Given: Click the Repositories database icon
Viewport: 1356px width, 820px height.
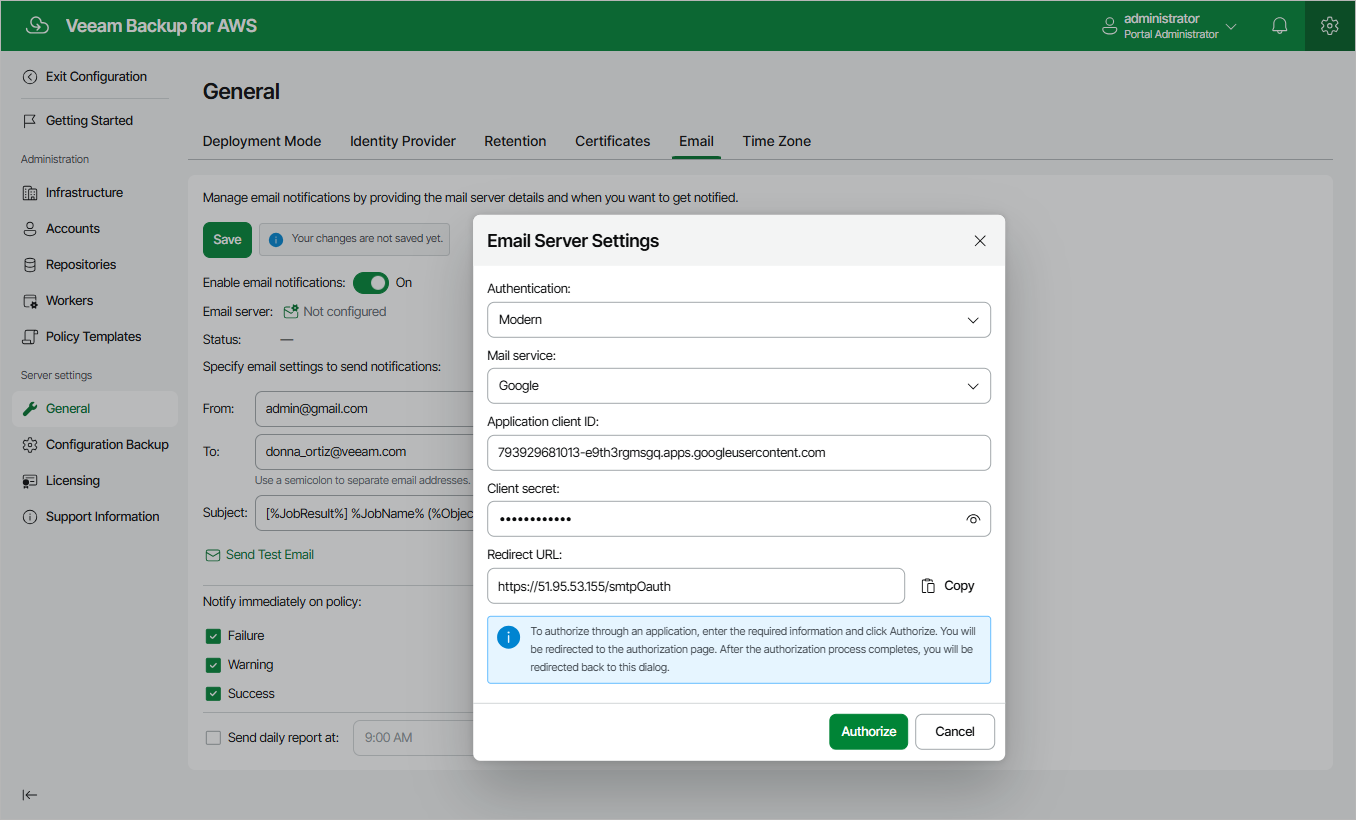Looking at the screenshot, I should click(30, 265).
